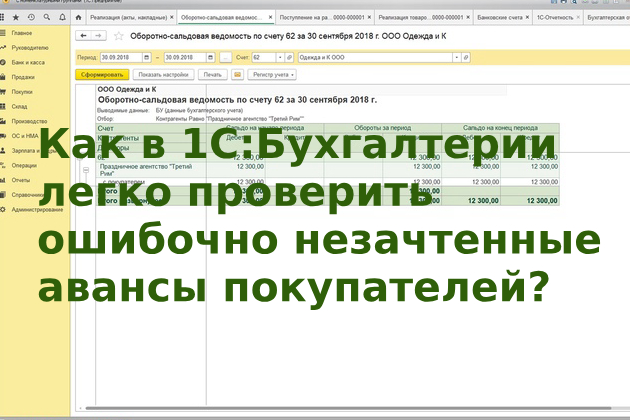The height and width of the screenshot is (420, 630).
Task: Click account field containing 62
Action: point(264,57)
